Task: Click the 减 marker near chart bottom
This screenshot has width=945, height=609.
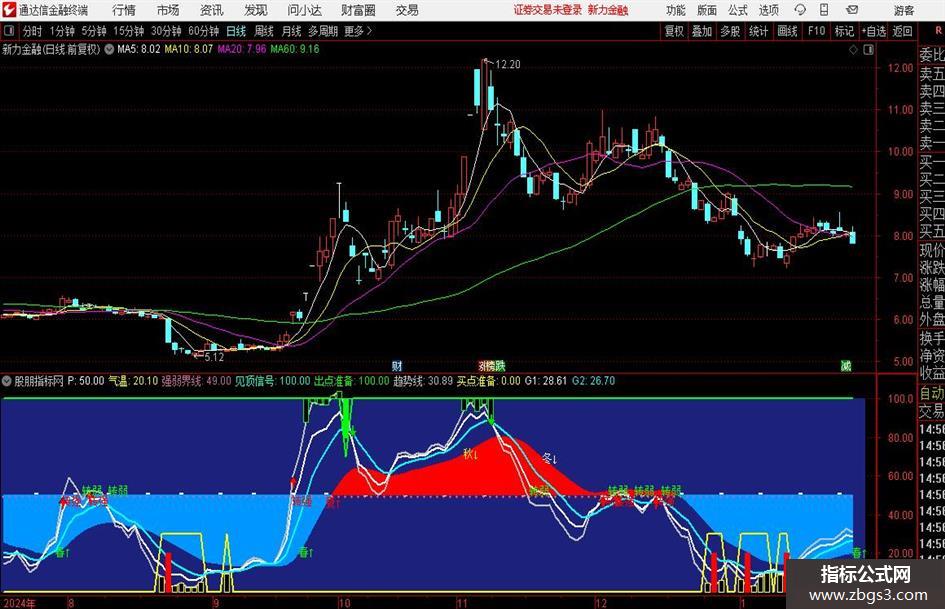Action: 846,366
